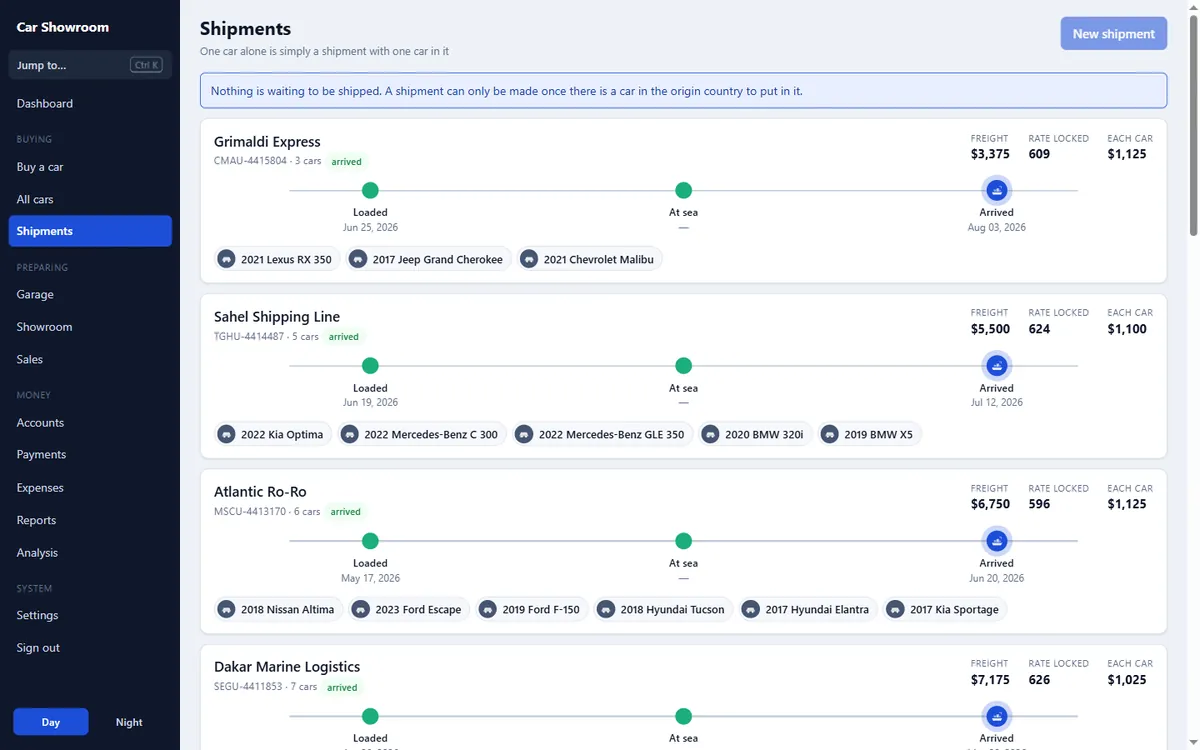Open the All cars list

90,199
